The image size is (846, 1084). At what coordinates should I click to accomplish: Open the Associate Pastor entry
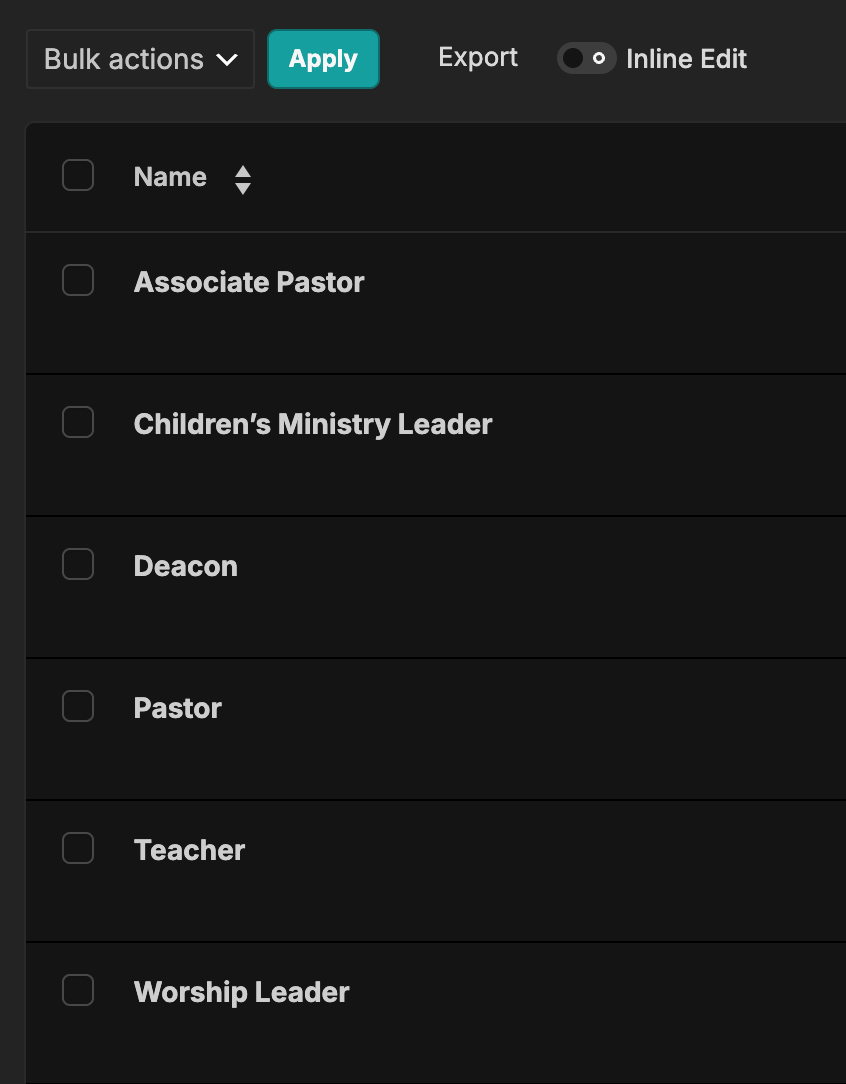[249, 282]
